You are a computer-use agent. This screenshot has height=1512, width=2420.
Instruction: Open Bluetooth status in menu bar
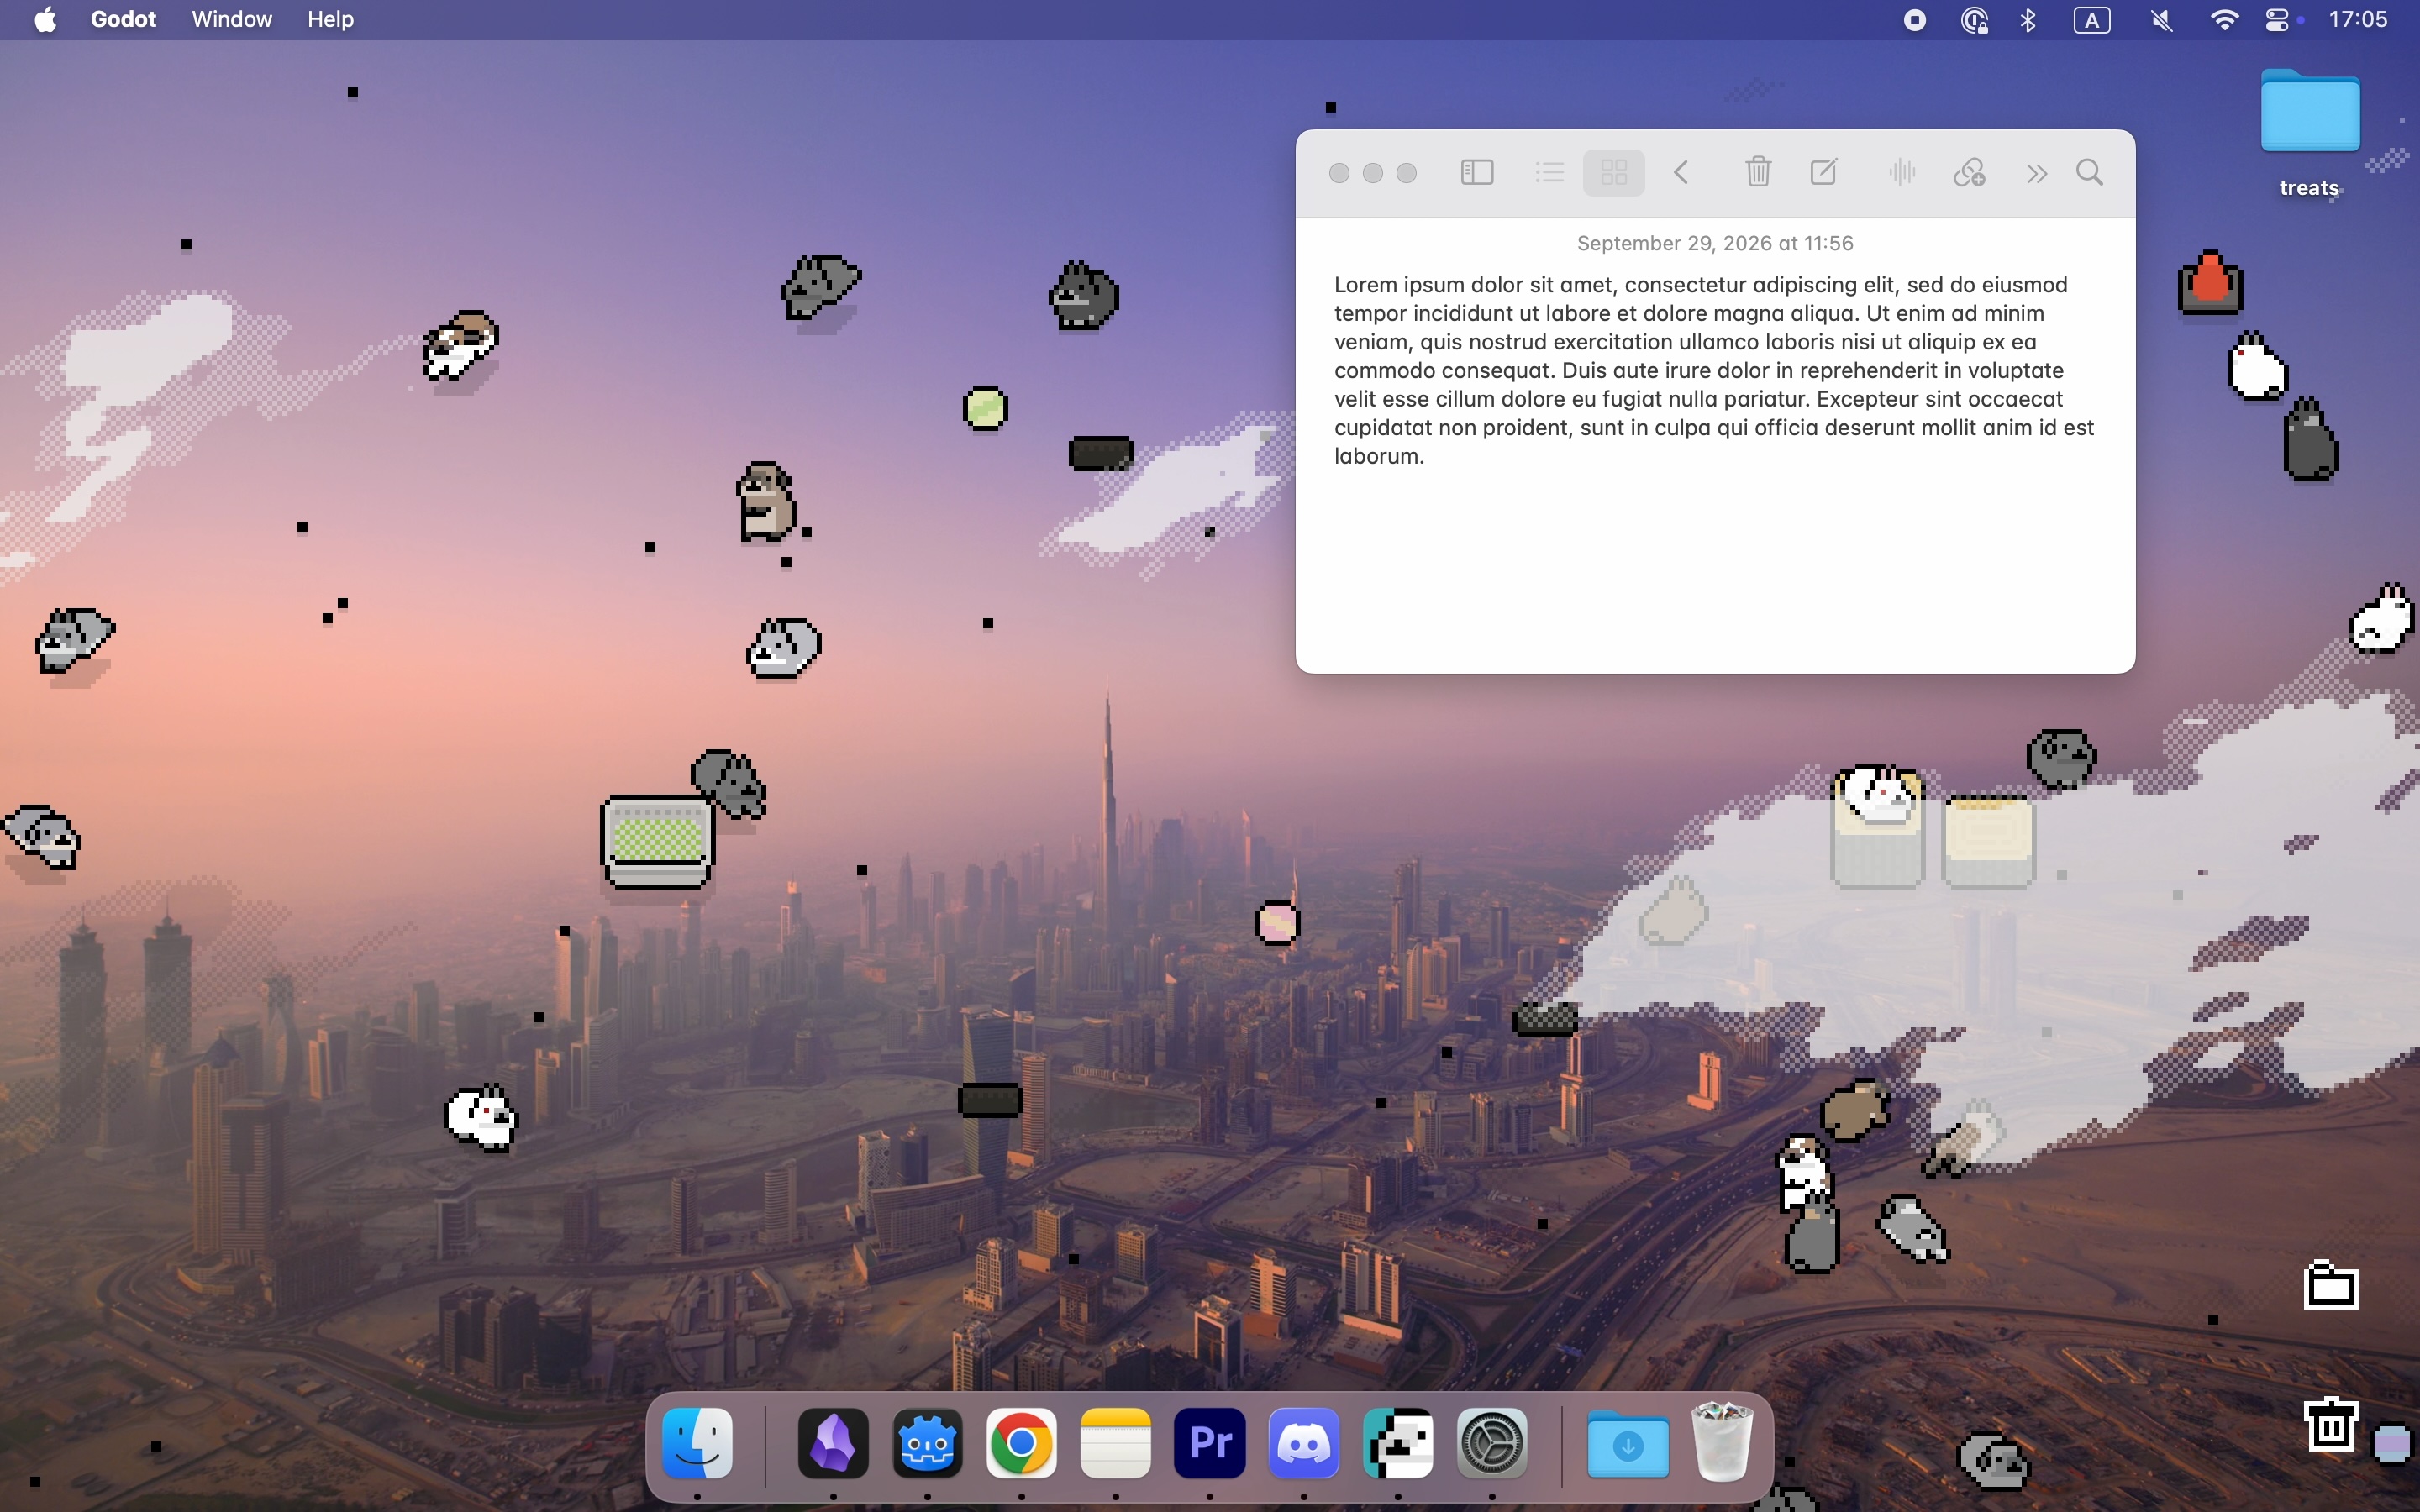point(2029,20)
